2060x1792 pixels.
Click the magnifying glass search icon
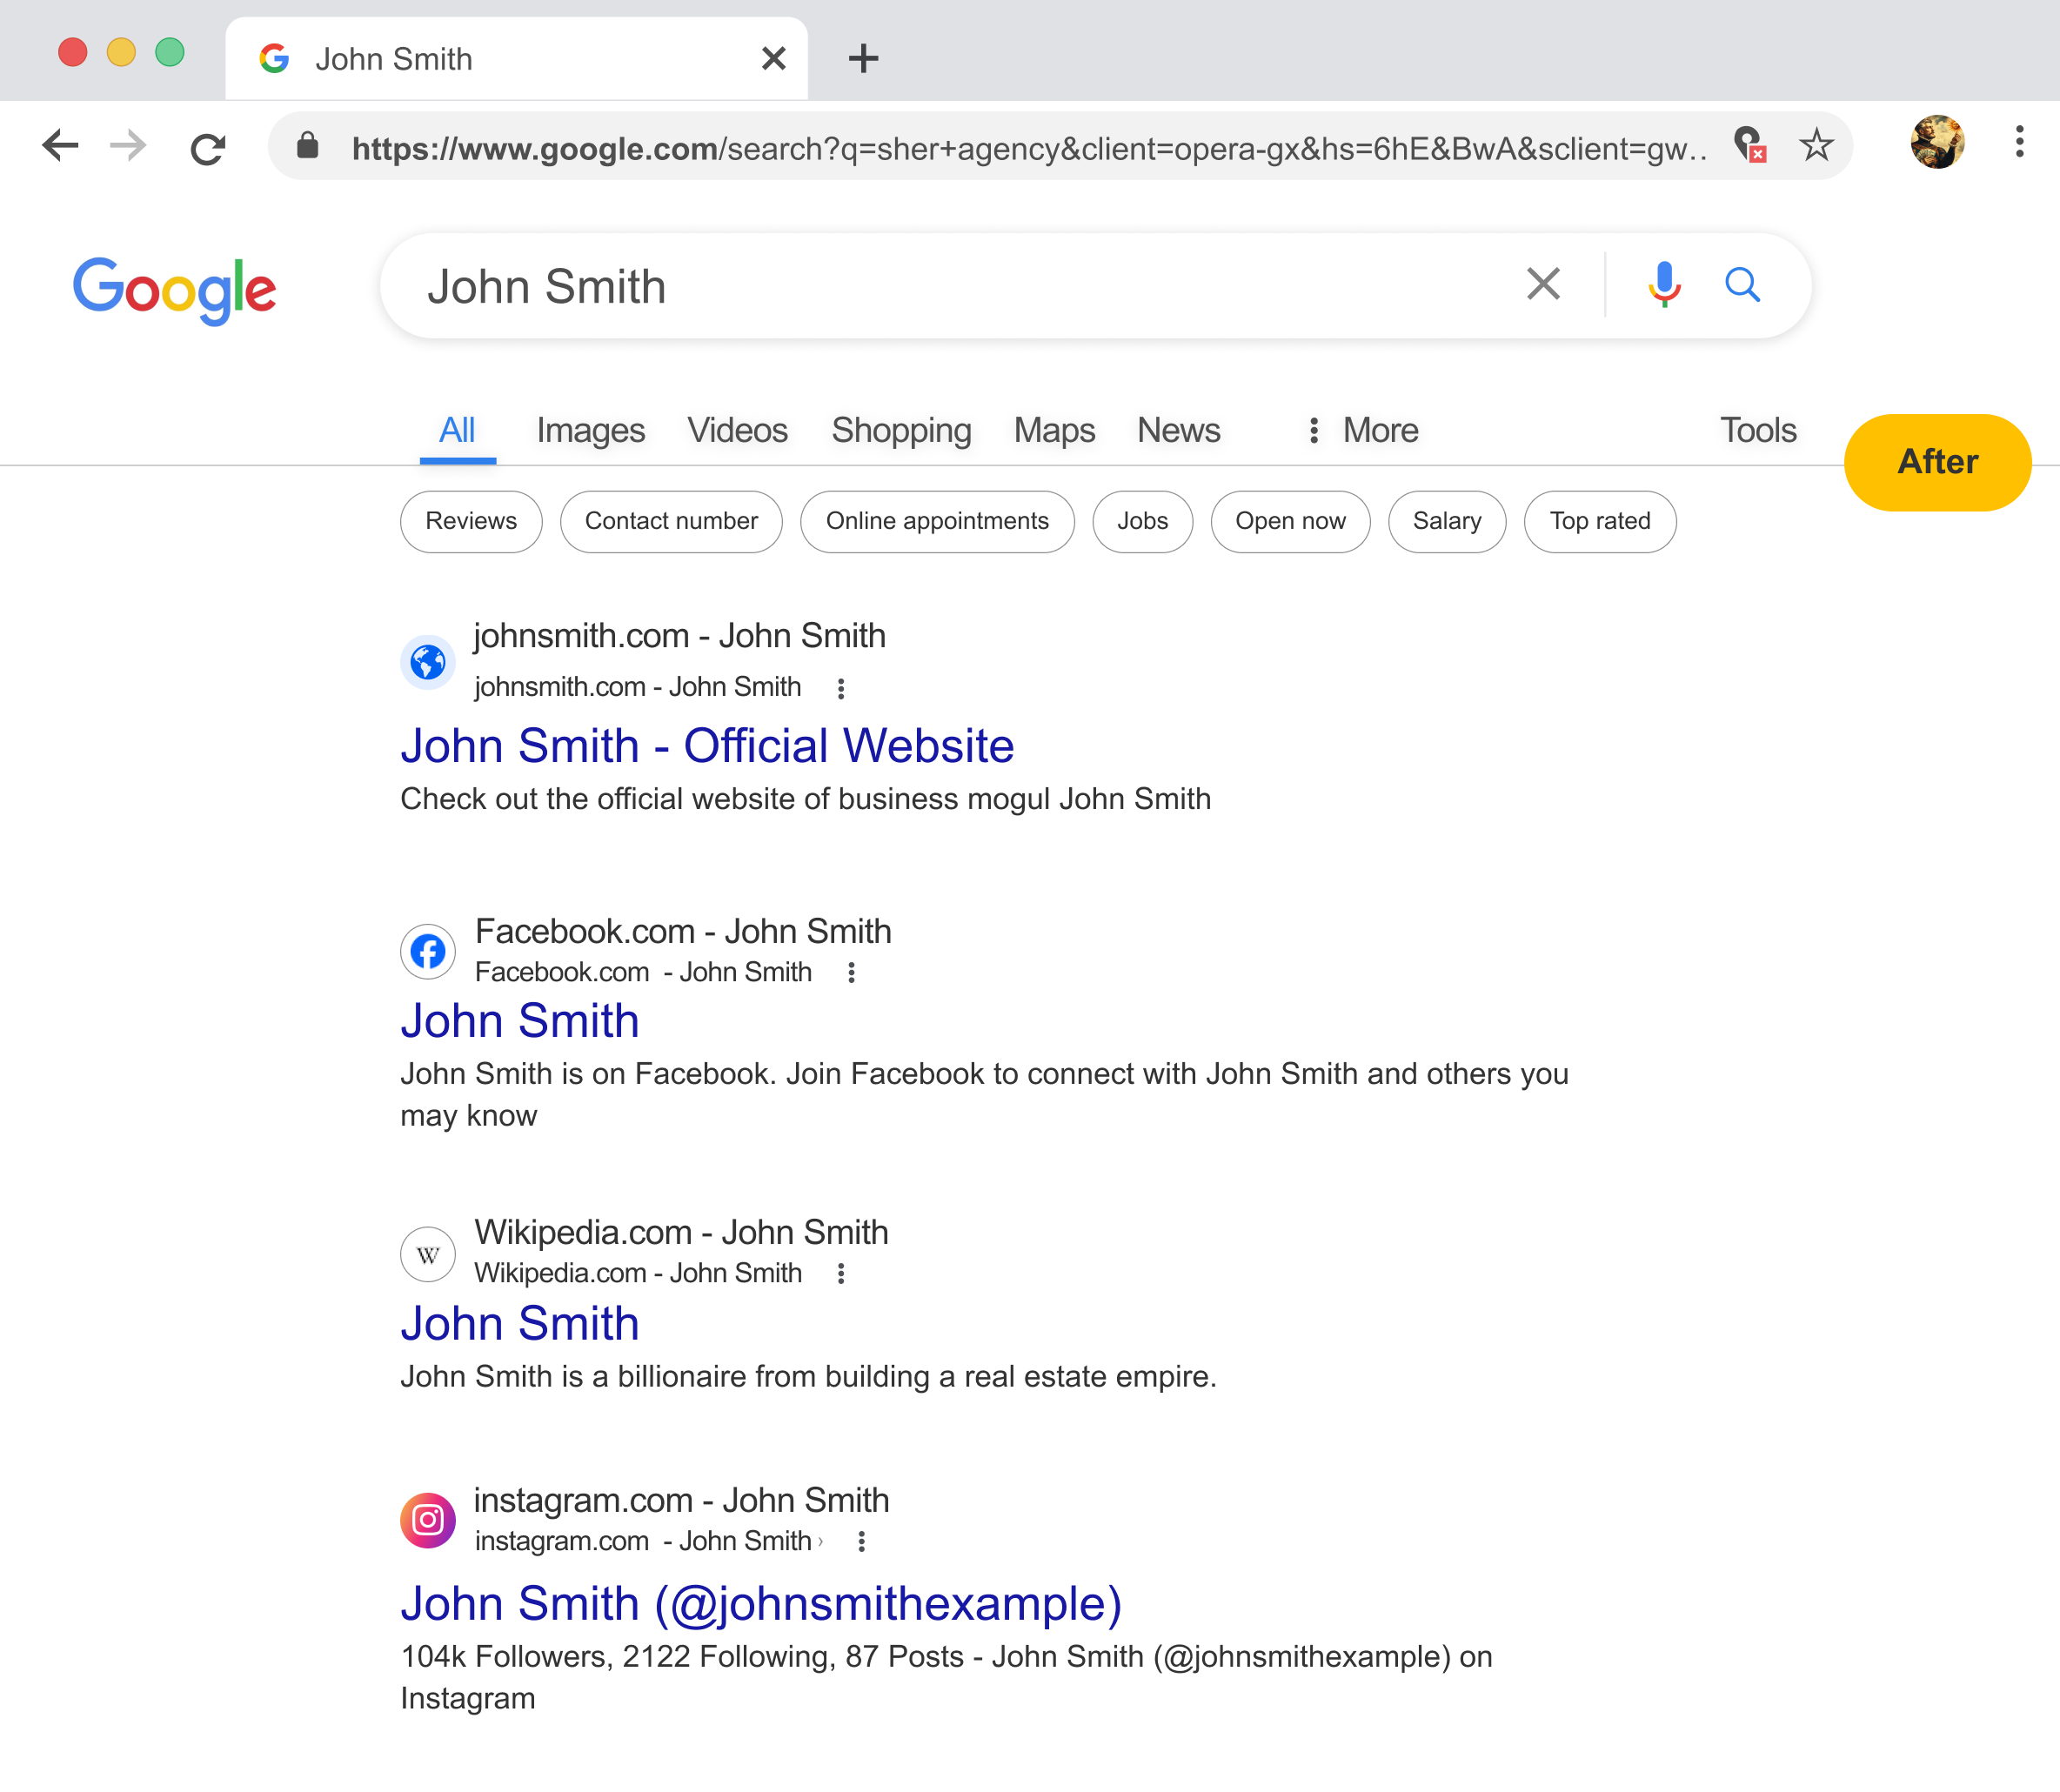[x=1742, y=285]
